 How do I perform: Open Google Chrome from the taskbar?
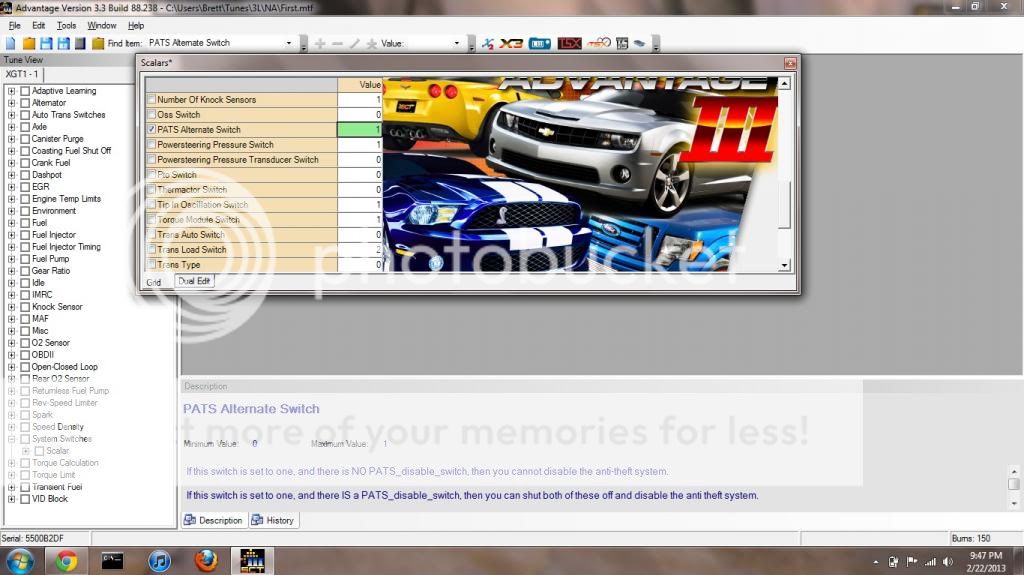pos(66,561)
